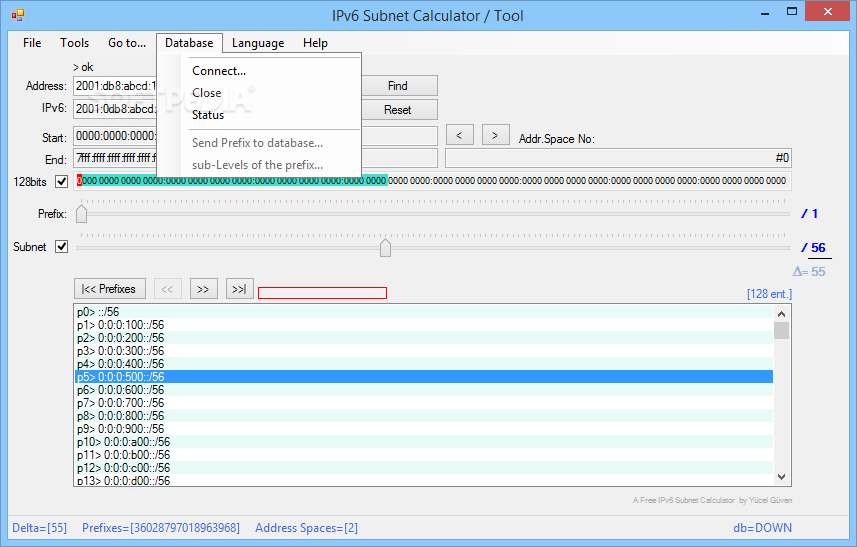The width and height of the screenshot is (857, 547).
Task: Maximize the IPv6 Subnet Calculator window
Action: (x=792, y=12)
